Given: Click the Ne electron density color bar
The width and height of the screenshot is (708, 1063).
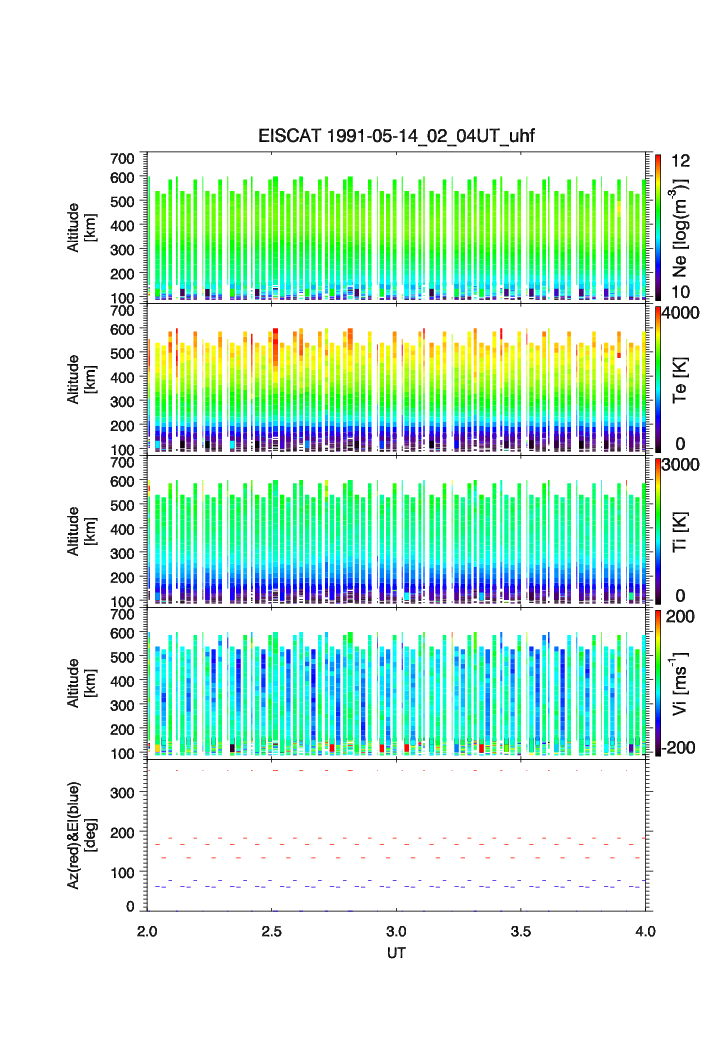Looking at the screenshot, I should [657, 226].
